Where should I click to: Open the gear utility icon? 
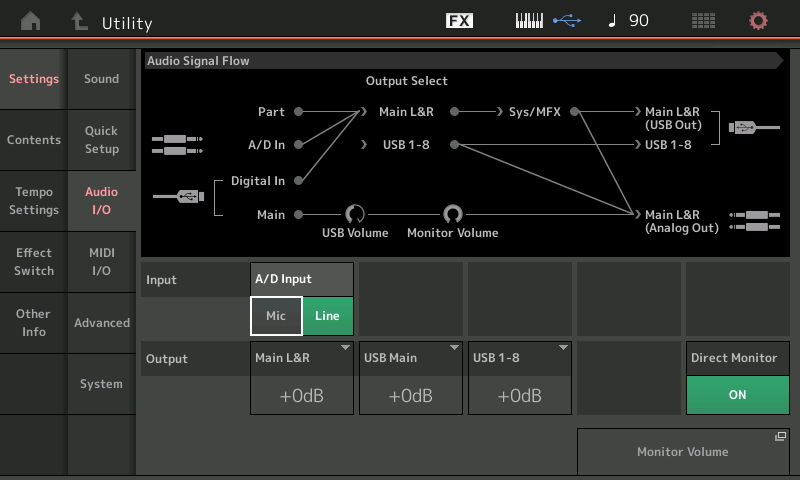[x=758, y=21]
